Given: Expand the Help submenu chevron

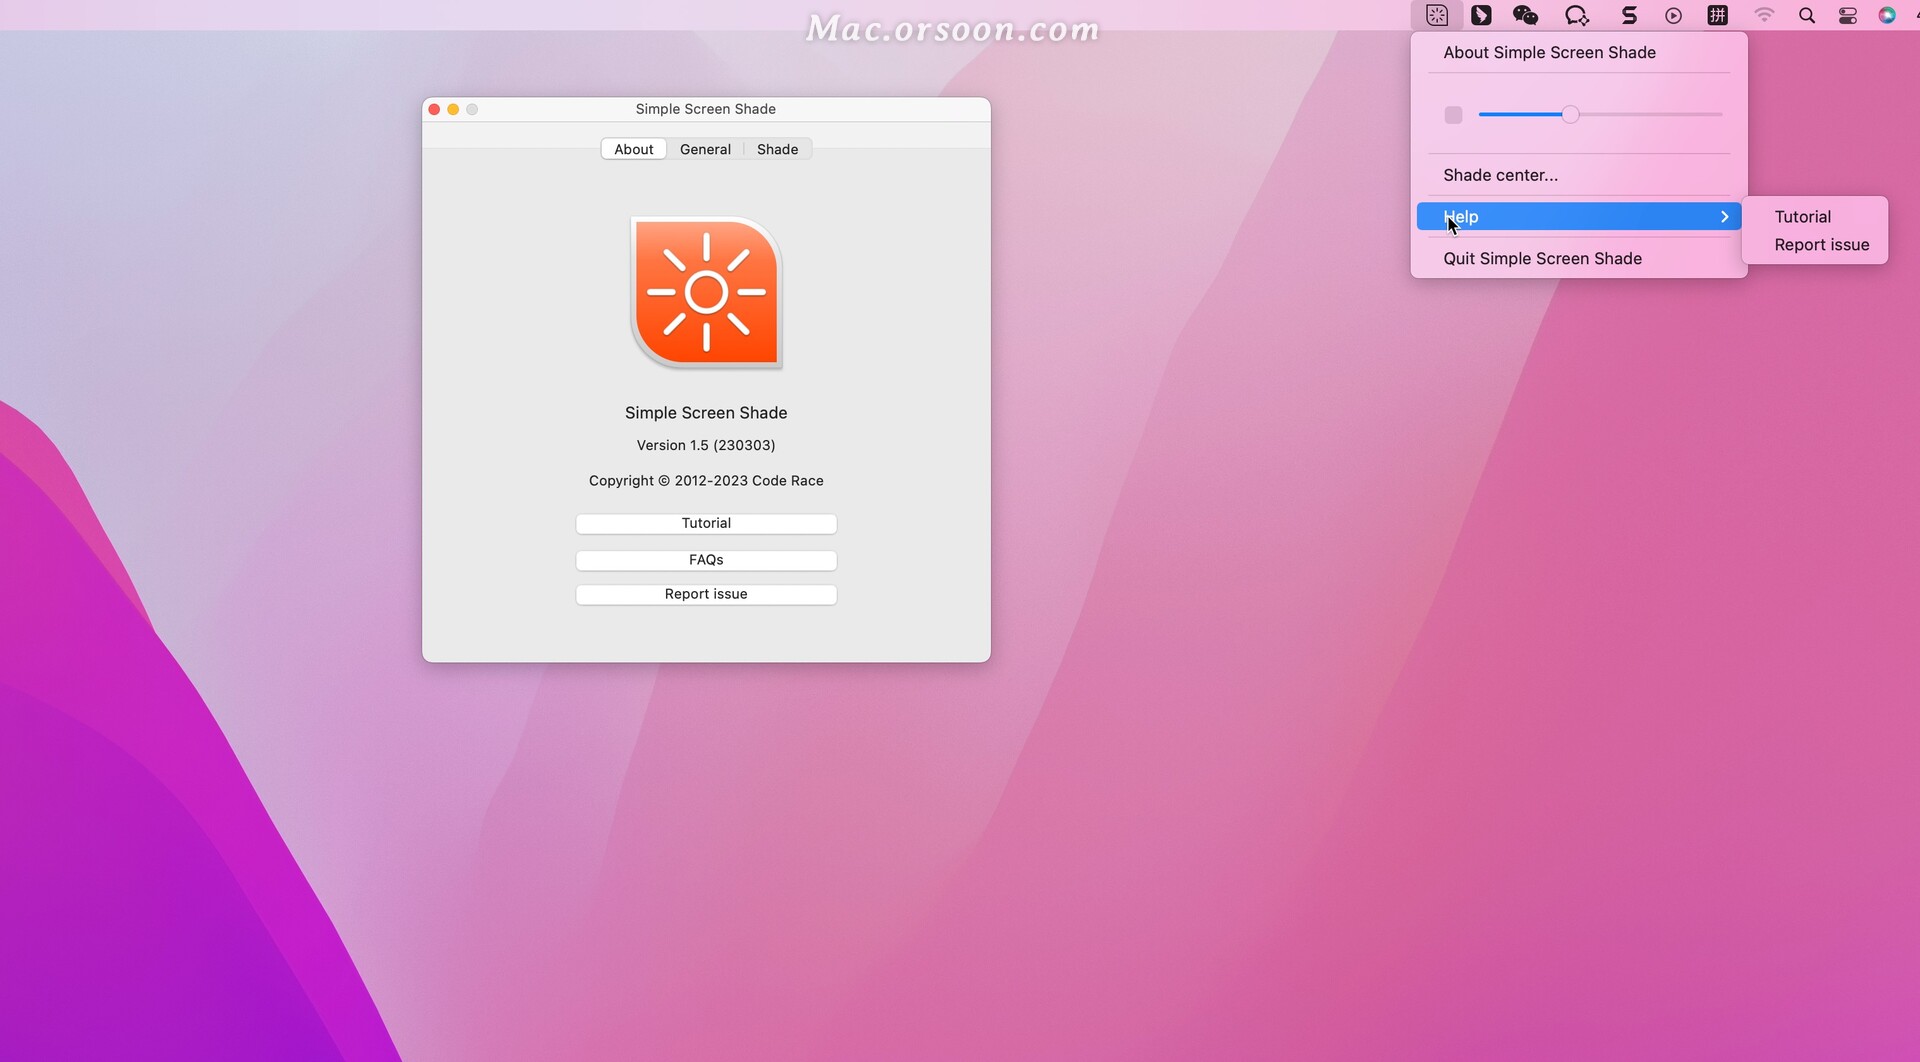Looking at the screenshot, I should [x=1724, y=216].
